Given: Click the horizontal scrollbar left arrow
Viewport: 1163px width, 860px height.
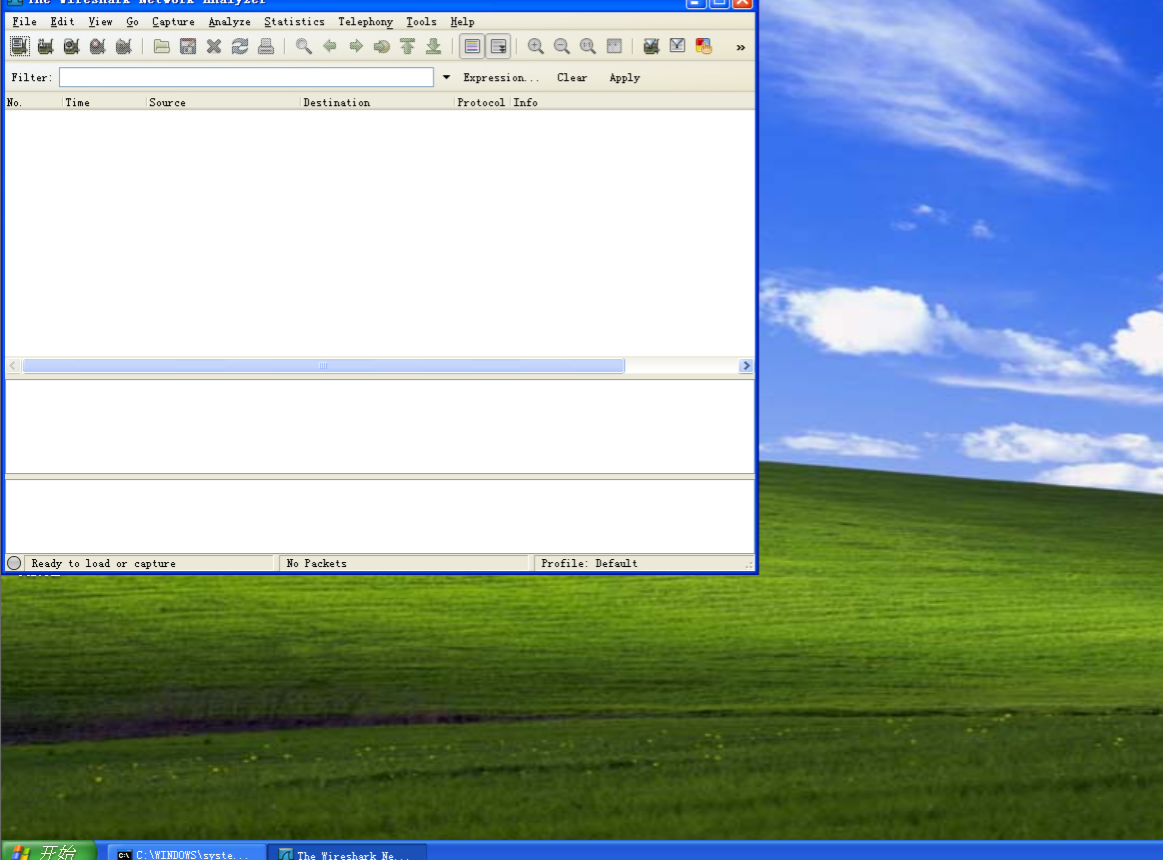Looking at the screenshot, I should (x=13, y=365).
